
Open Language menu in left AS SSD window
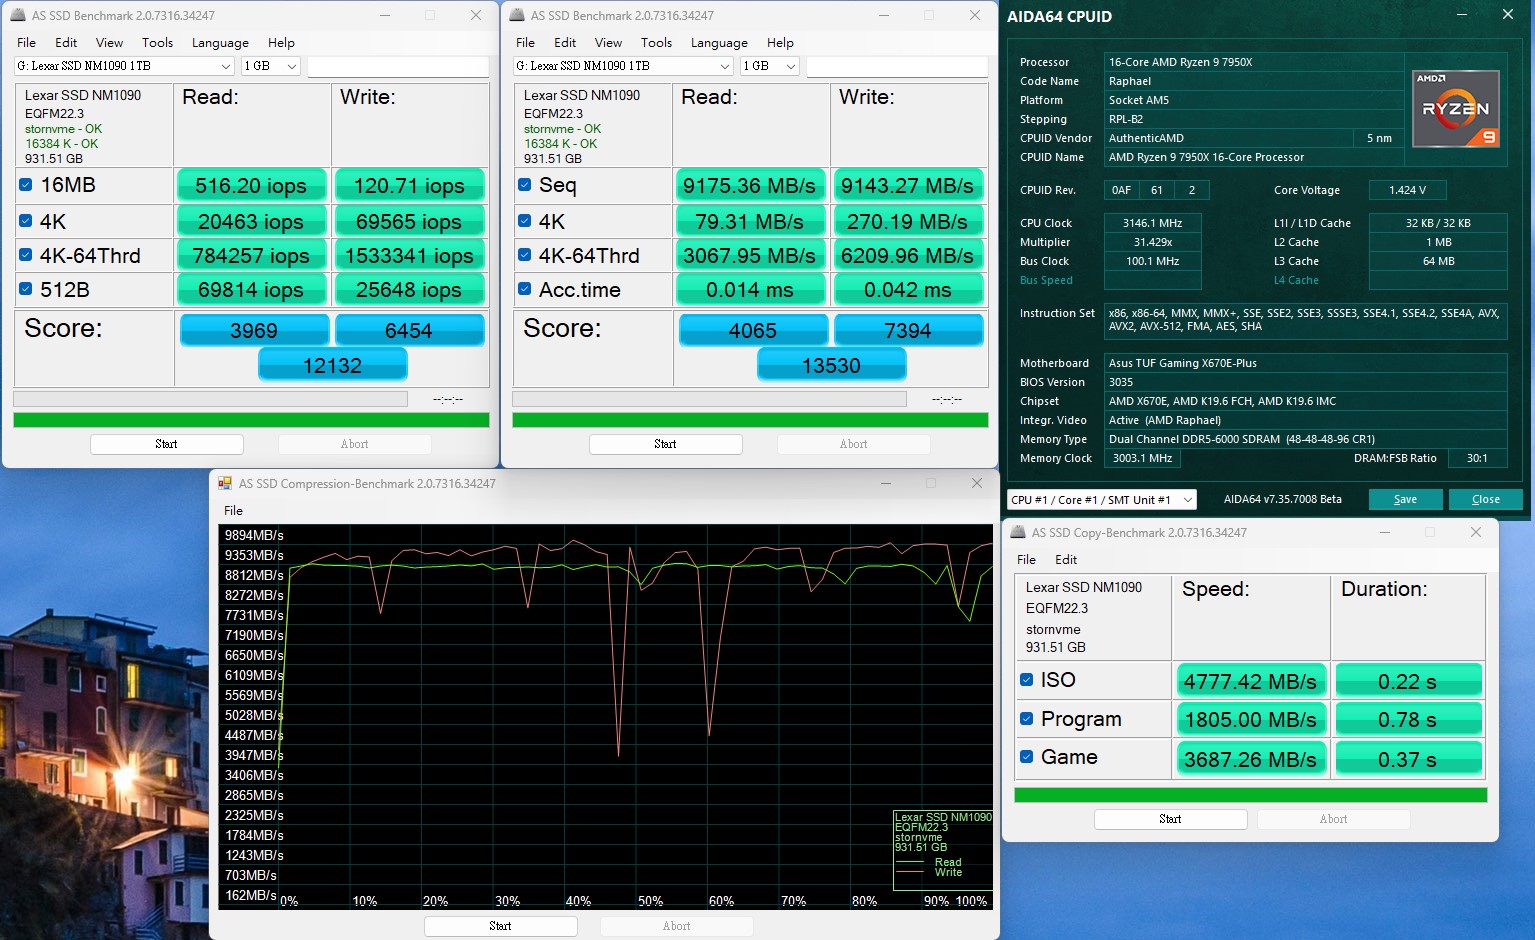220,42
